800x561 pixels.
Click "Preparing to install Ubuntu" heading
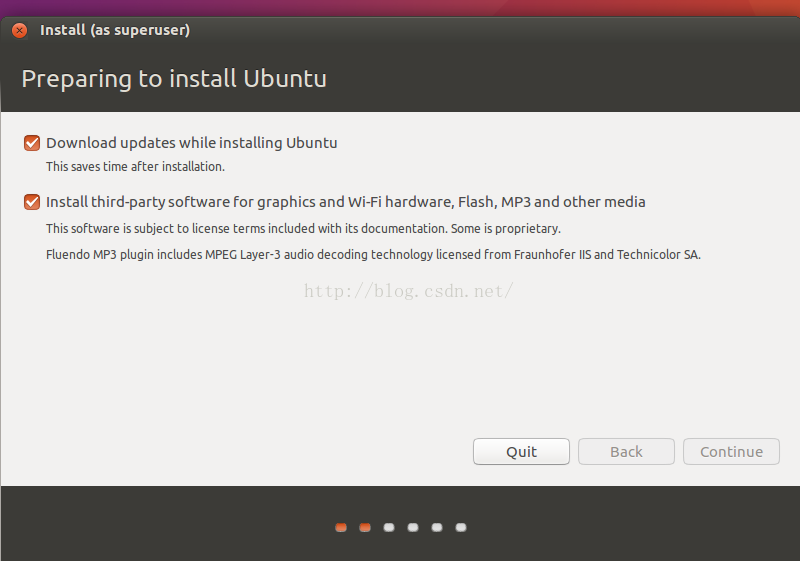tap(174, 79)
